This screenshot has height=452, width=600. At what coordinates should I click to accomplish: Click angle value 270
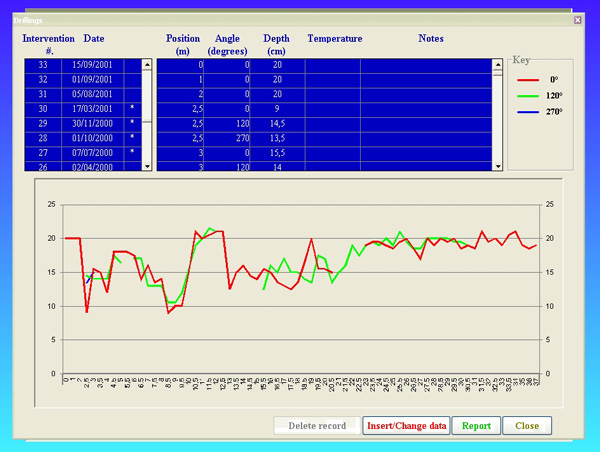tap(243, 138)
